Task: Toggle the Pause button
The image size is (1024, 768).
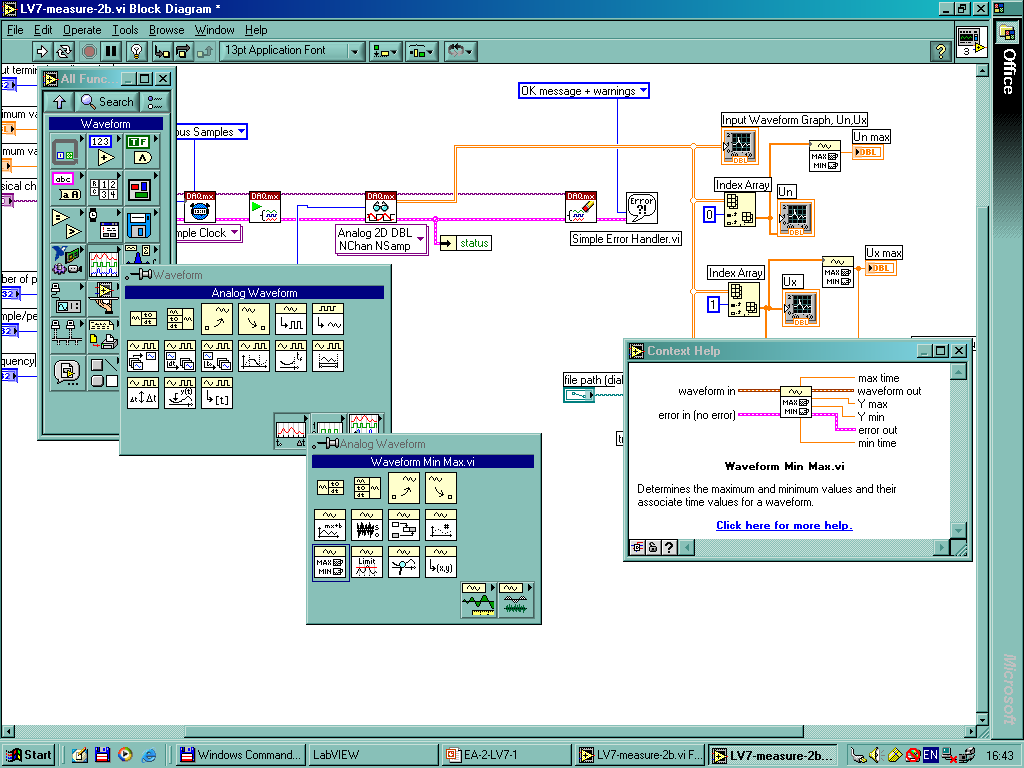Action: tap(112, 51)
